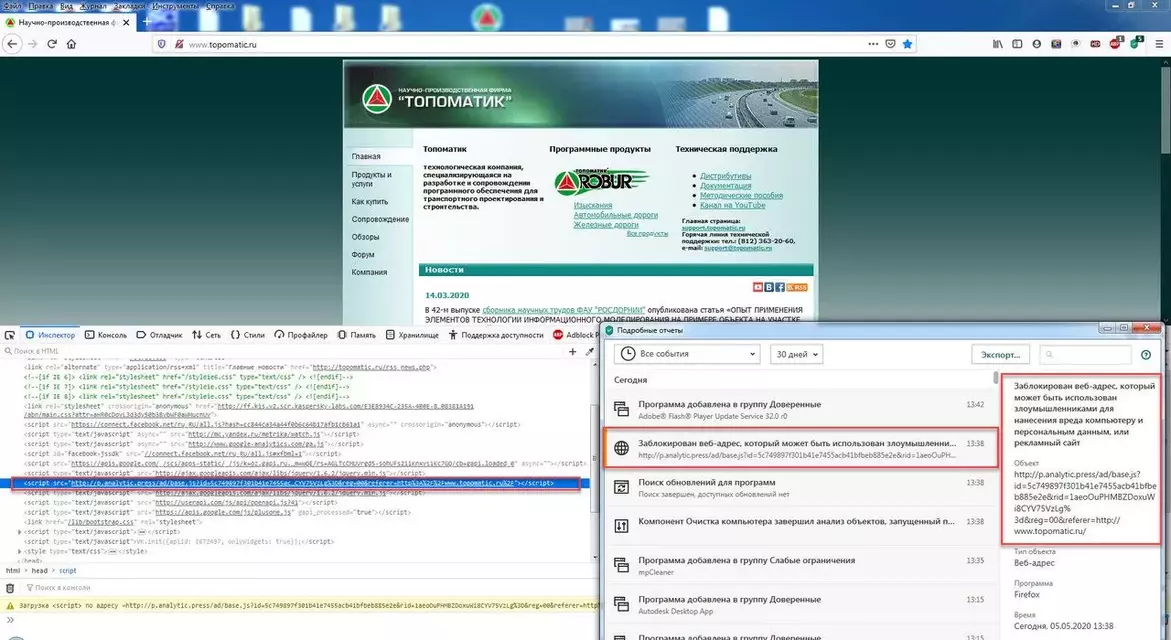Image resolution: width=1171 pixels, height=640 pixels.
Task: Add a new node with plus icon
Action: click(573, 351)
